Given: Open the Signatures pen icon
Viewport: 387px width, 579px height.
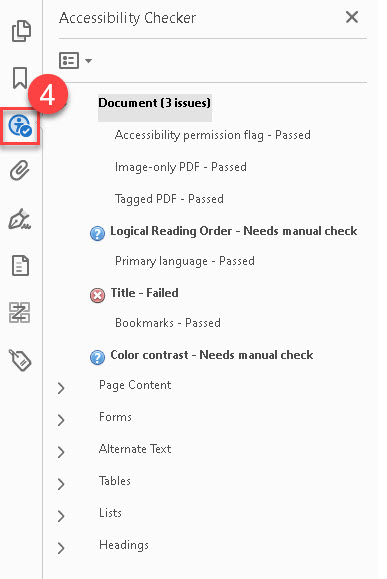Looking at the screenshot, I should pos(20,219).
